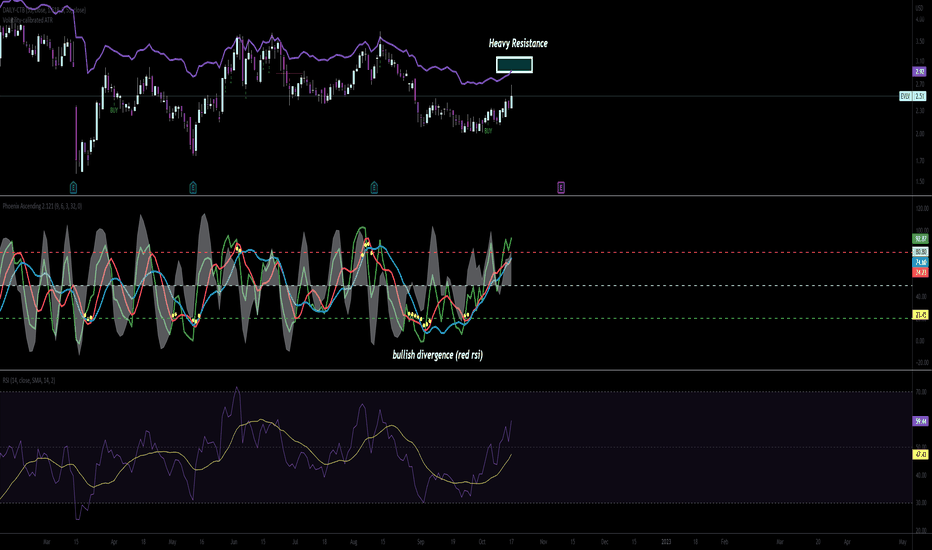Click the BUY signal label near October
This screenshot has height=550, width=932.
click(x=488, y=131)
